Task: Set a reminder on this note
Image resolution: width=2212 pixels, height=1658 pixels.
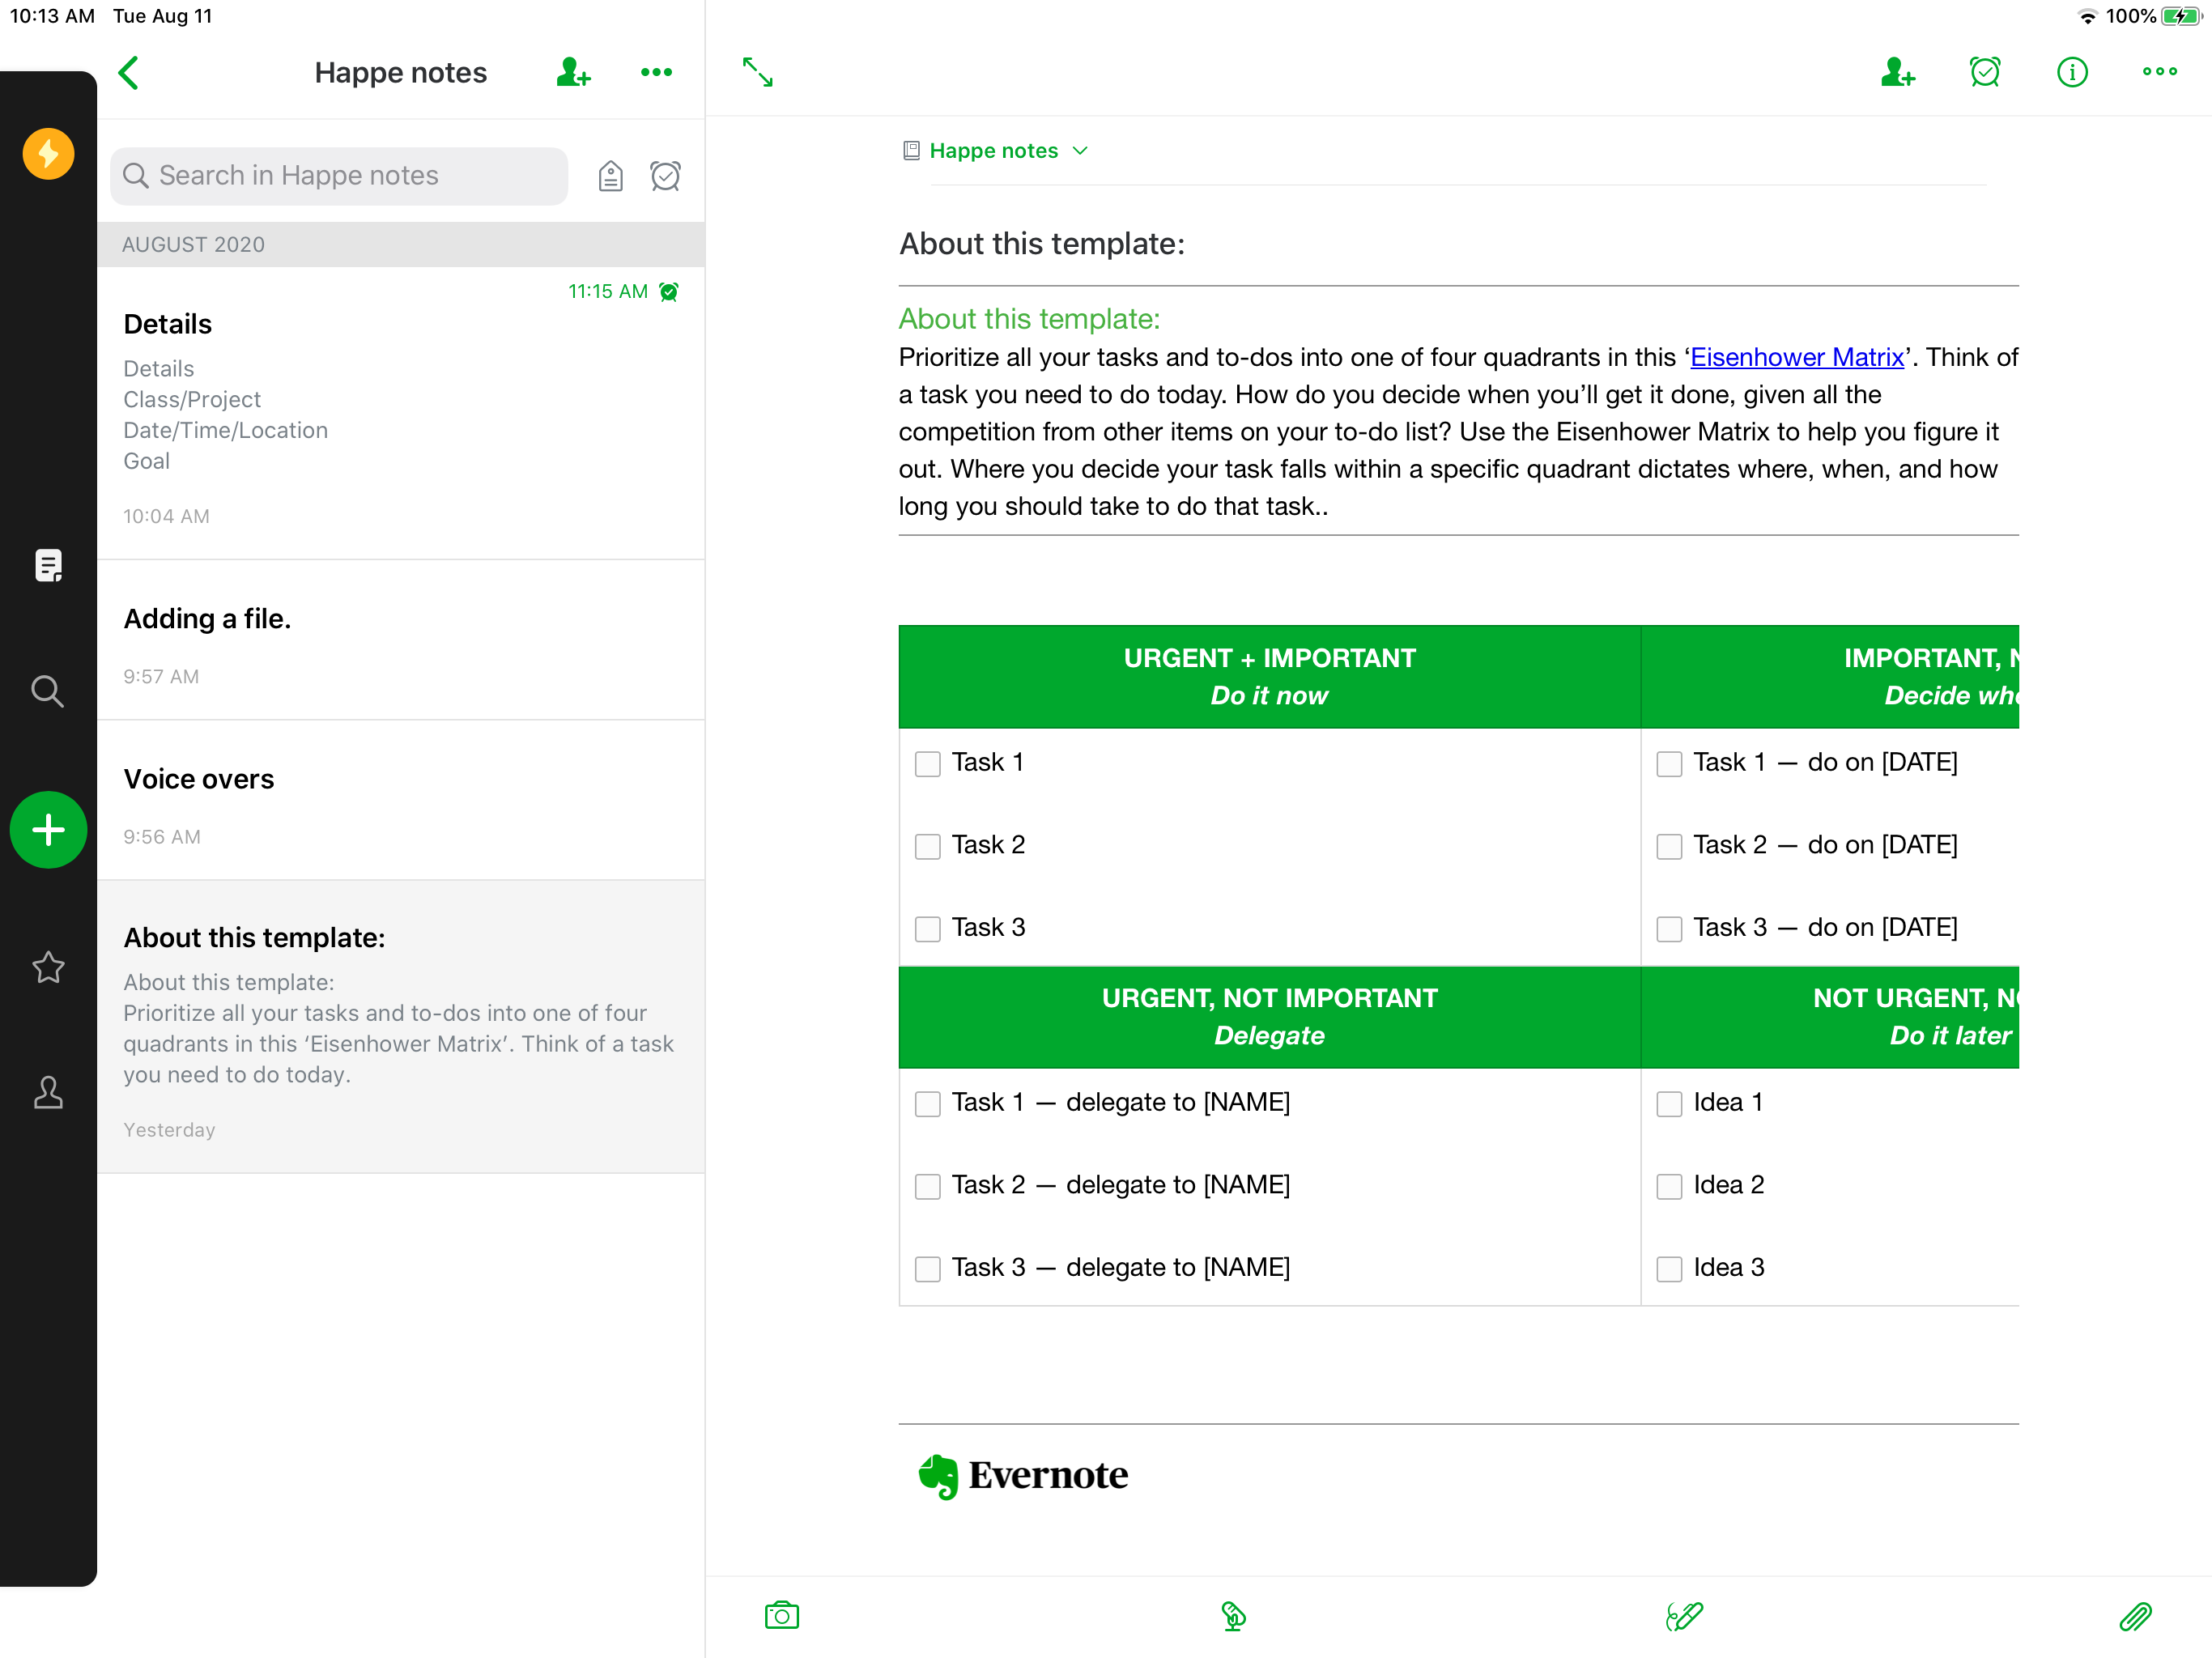Action: pos(1984,72)
